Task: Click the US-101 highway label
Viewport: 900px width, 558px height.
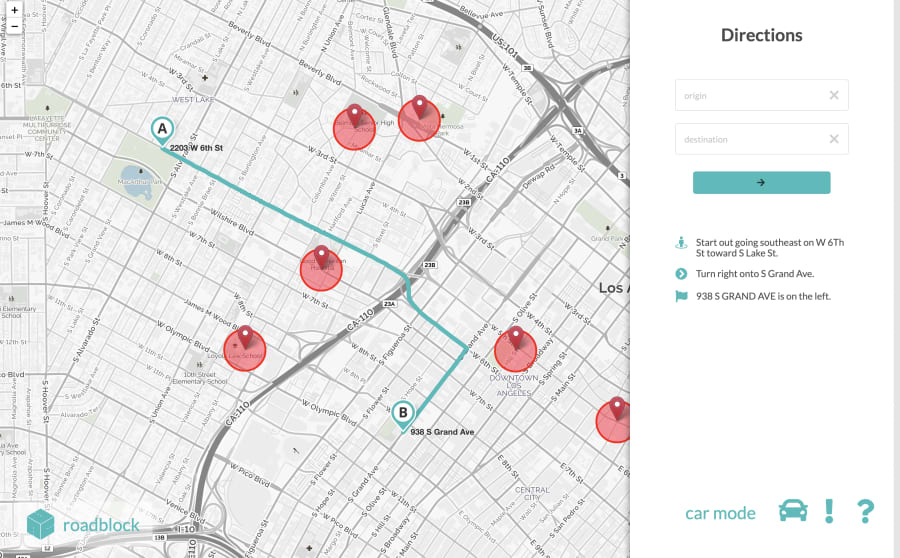Action: pos(505,45)
